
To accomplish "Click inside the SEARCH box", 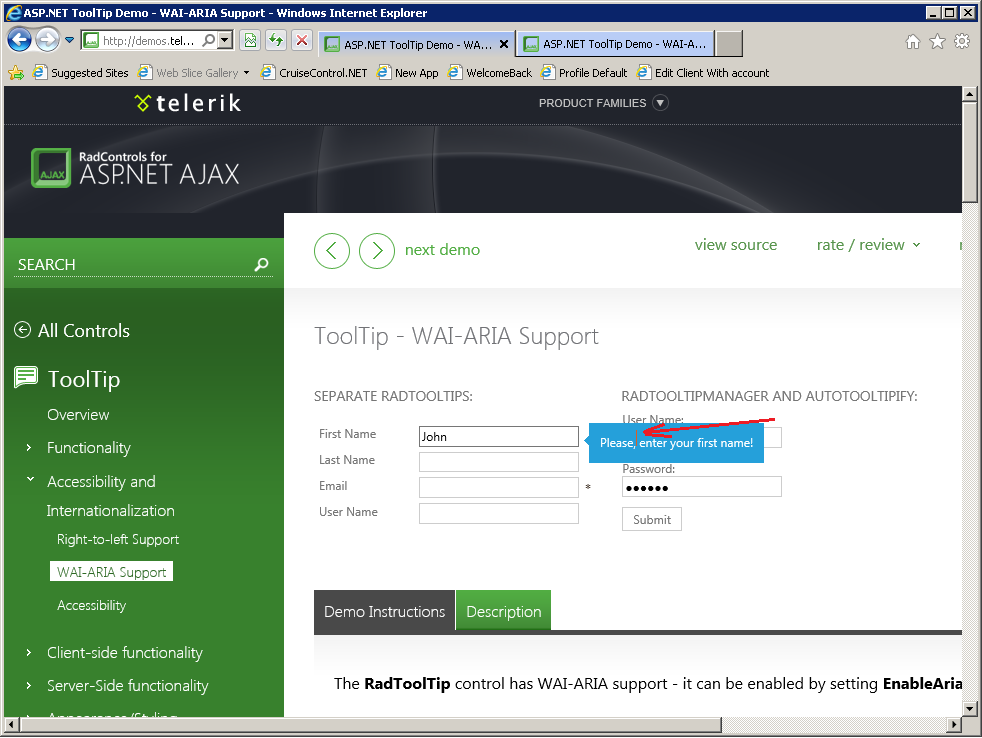I will coord(133,265).
